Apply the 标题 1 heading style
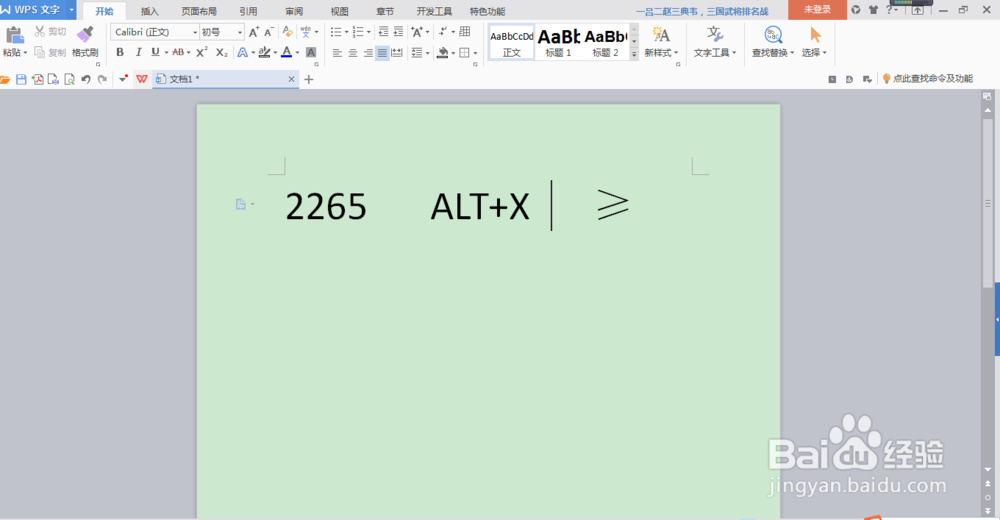 558,43
